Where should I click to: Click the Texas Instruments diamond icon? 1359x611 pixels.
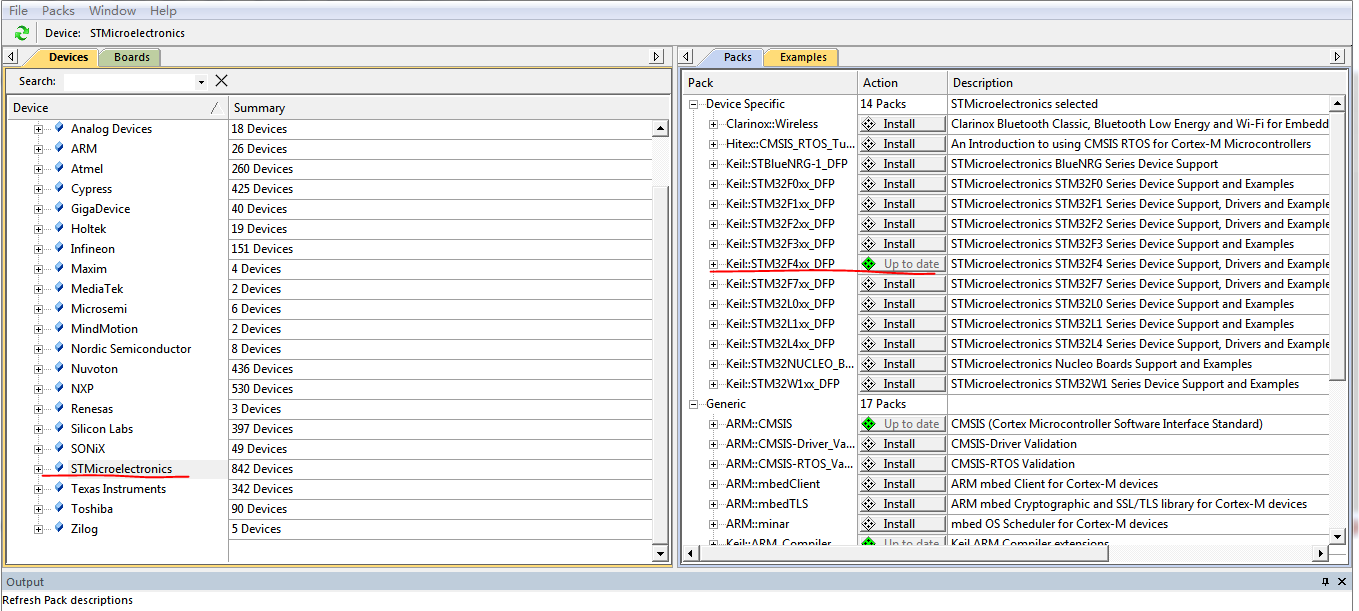point(59,488)
